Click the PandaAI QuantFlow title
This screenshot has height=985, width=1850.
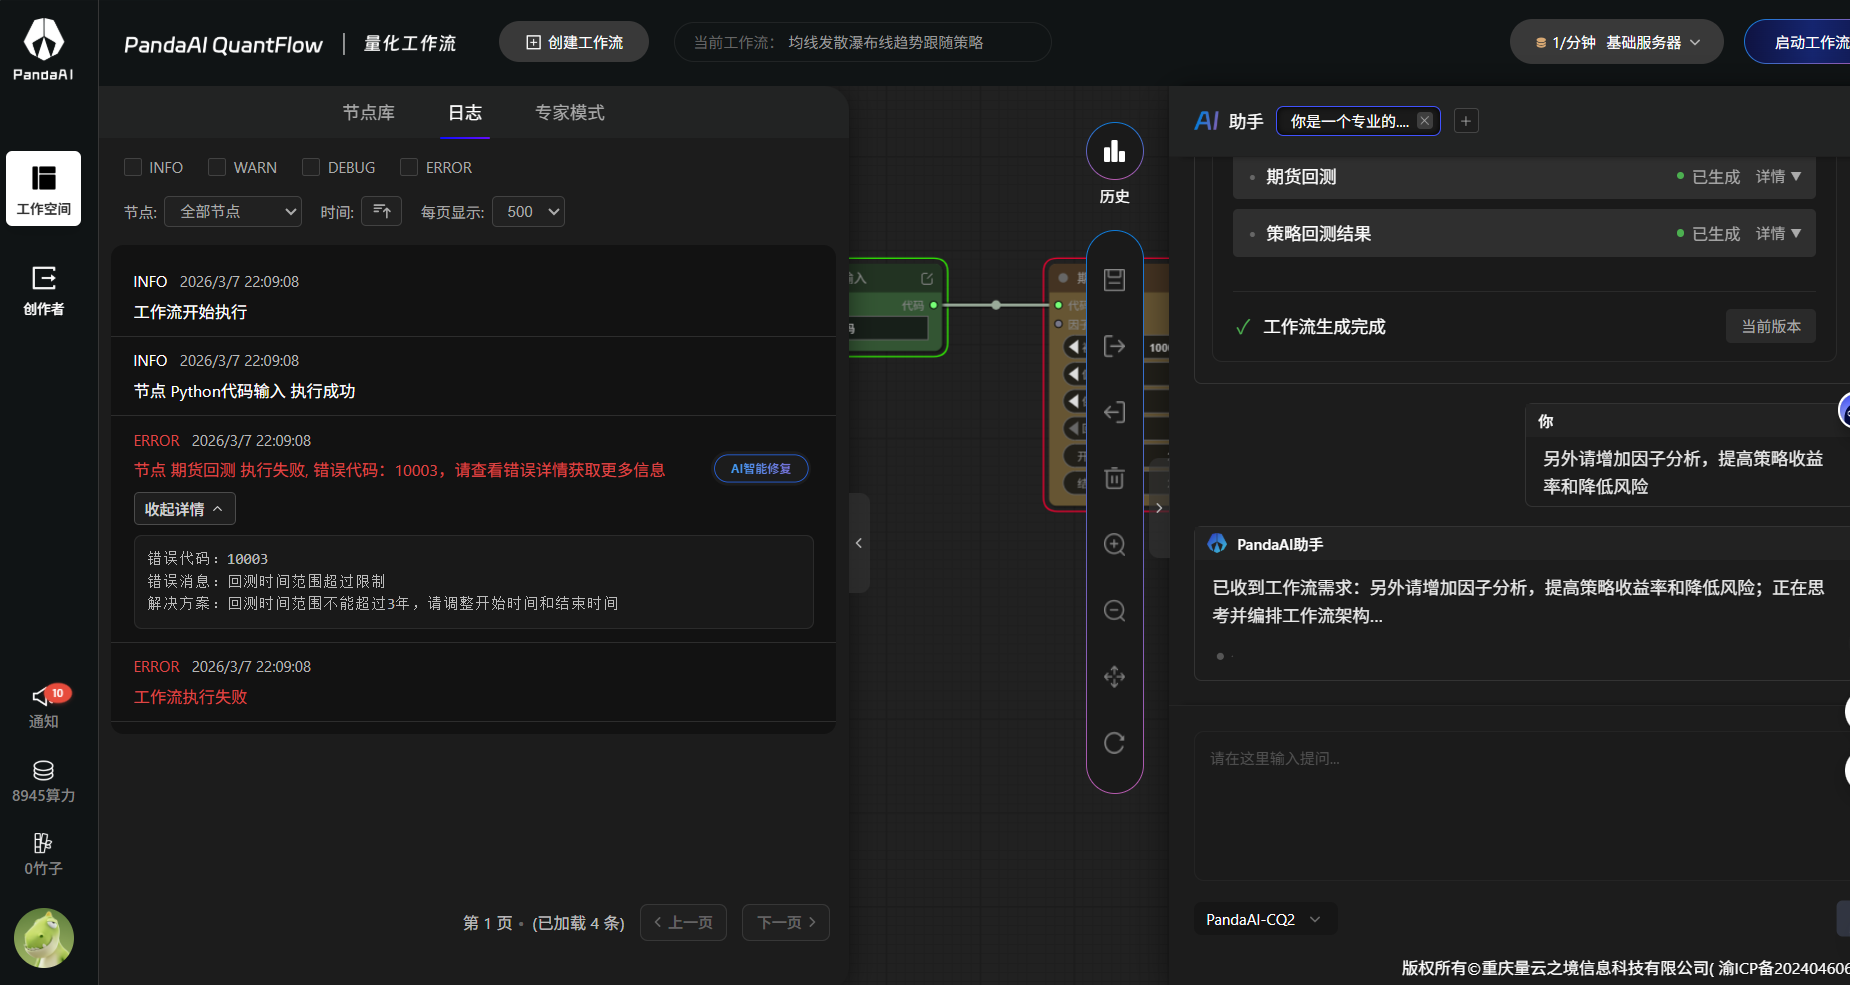tap(223, 44)
